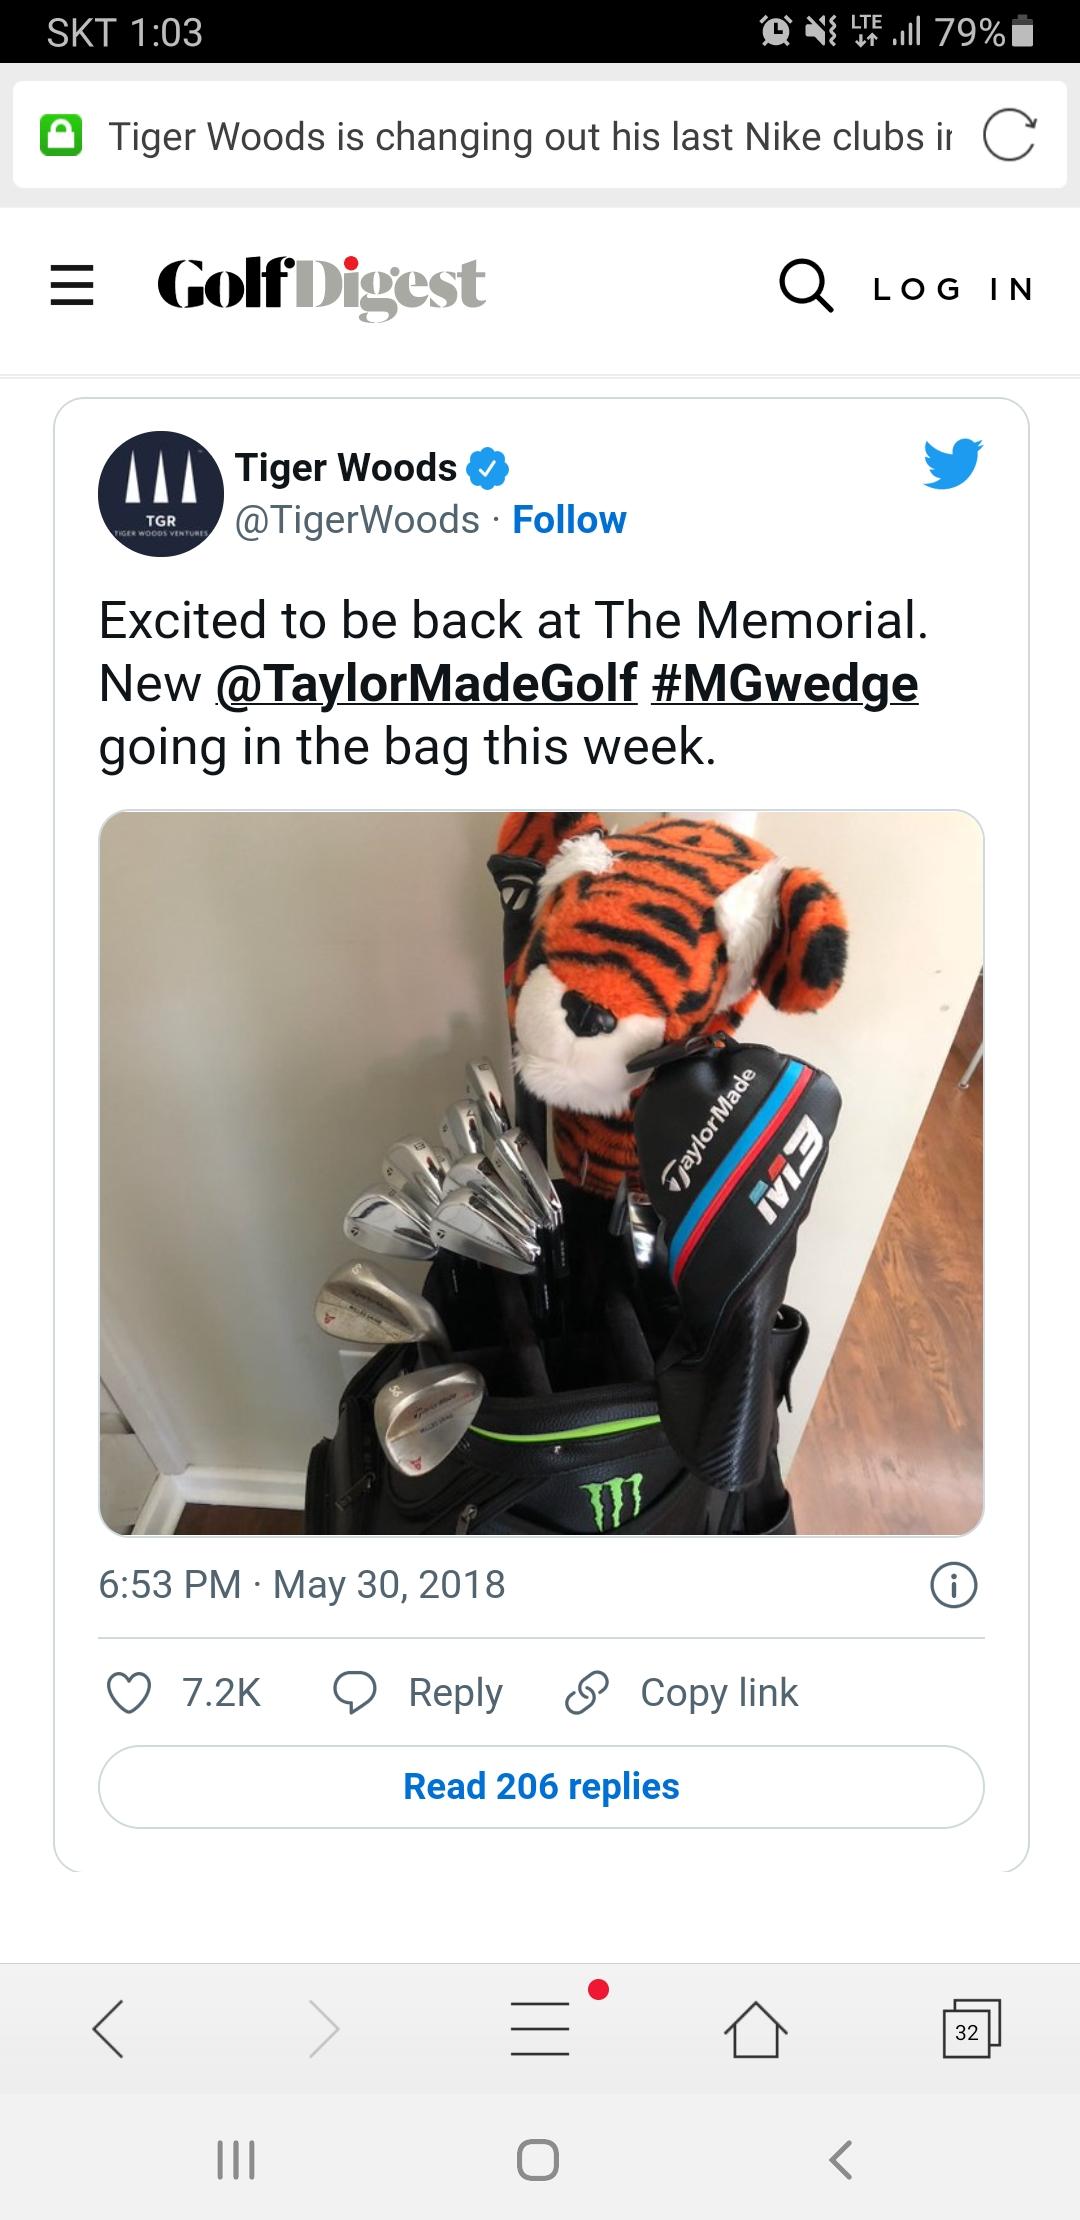The height and width of the screenshot is (2220, 1080).
Task: Go back using browser back arrow
Action: tap(108, 2029)
